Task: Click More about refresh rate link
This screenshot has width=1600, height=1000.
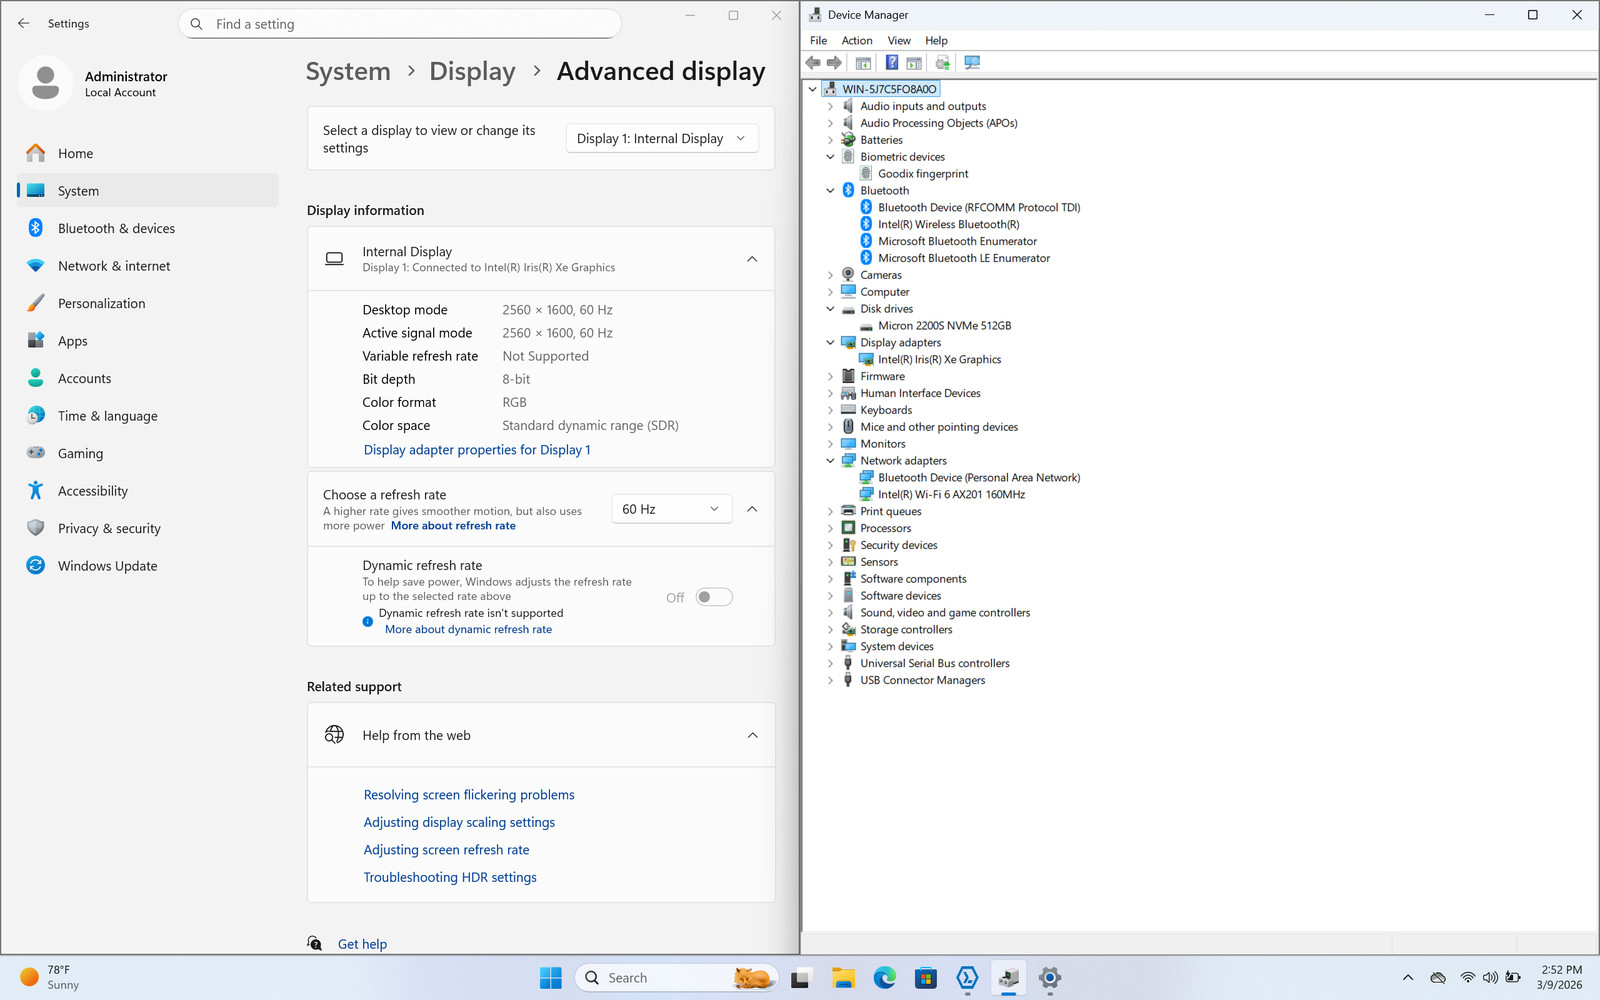Action: [453, 526]
